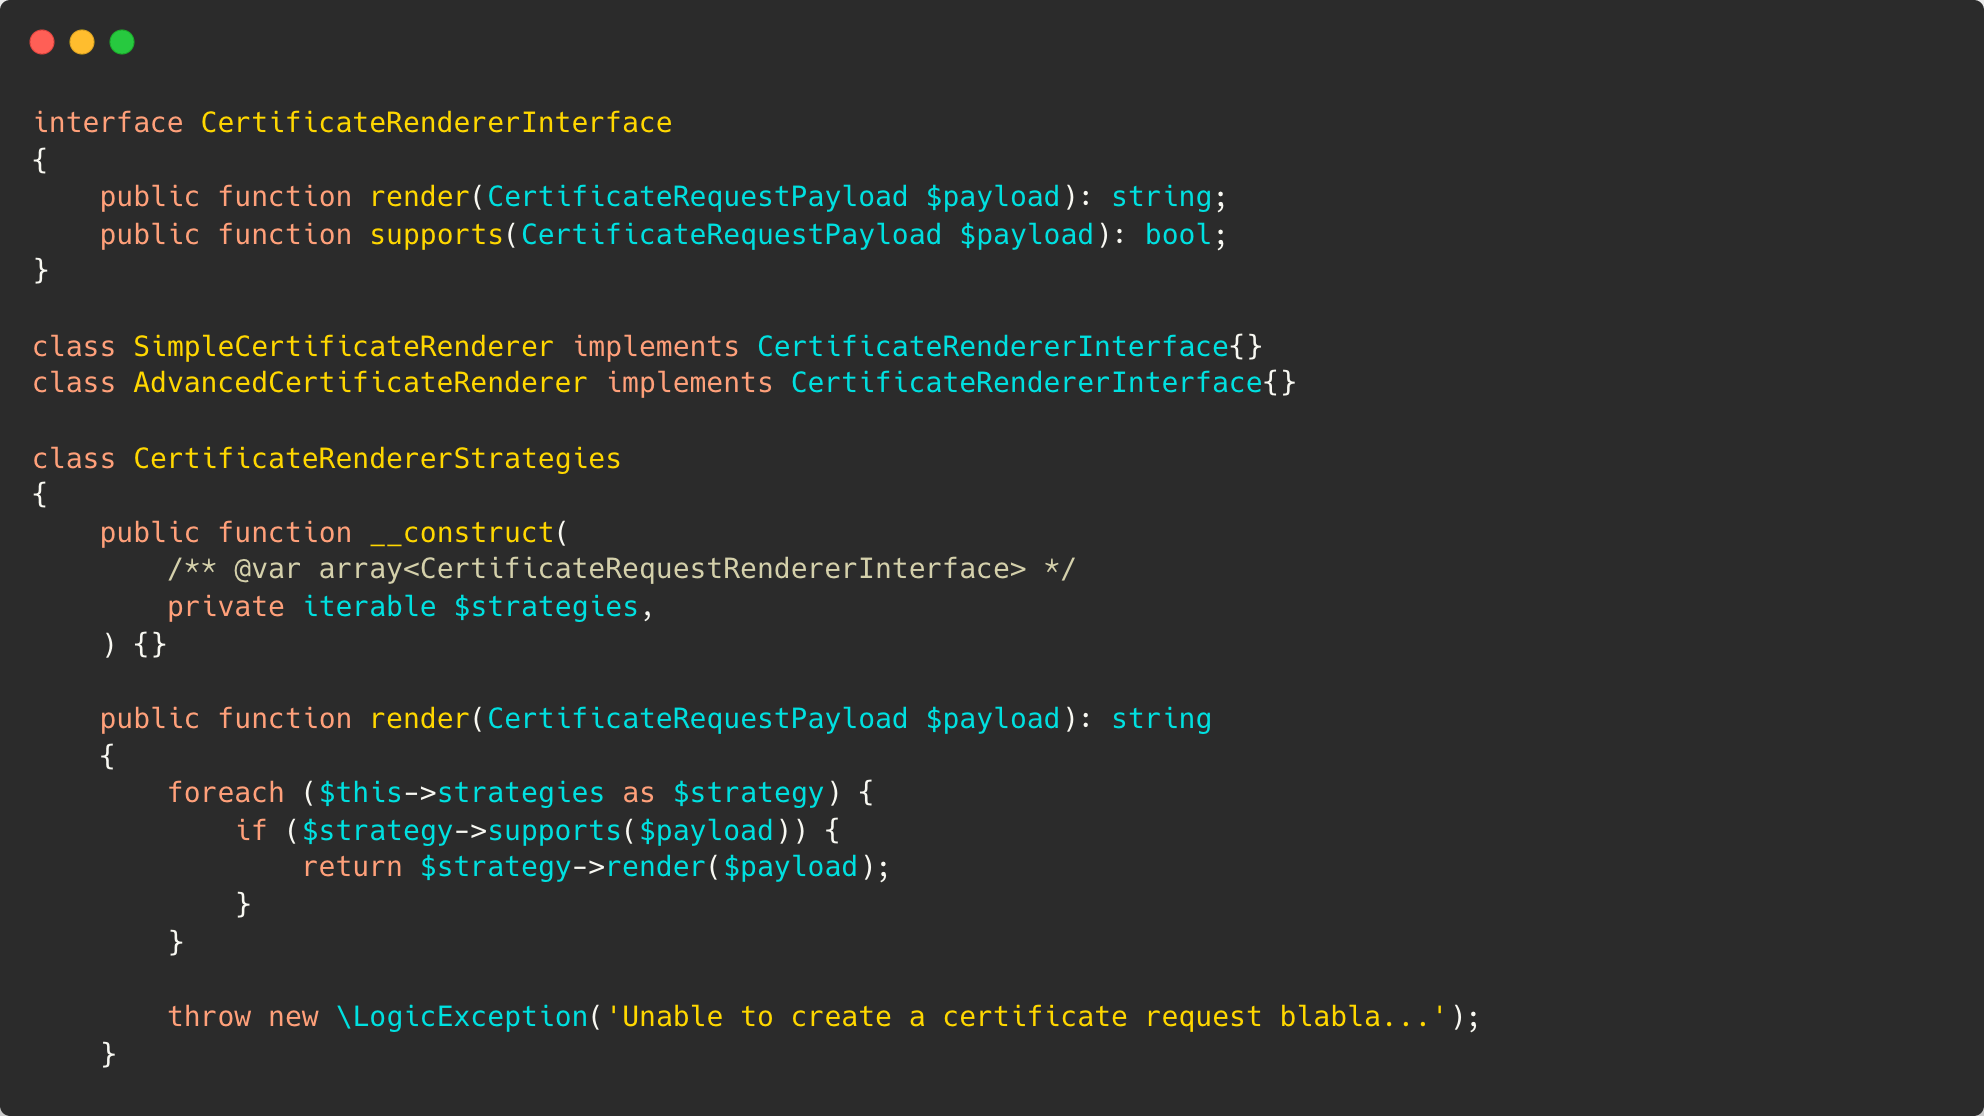Viewport: 1984px width, 1116px height.
Task: Click the 'Unable to create' string literal
Action: click(1026, 1017)
